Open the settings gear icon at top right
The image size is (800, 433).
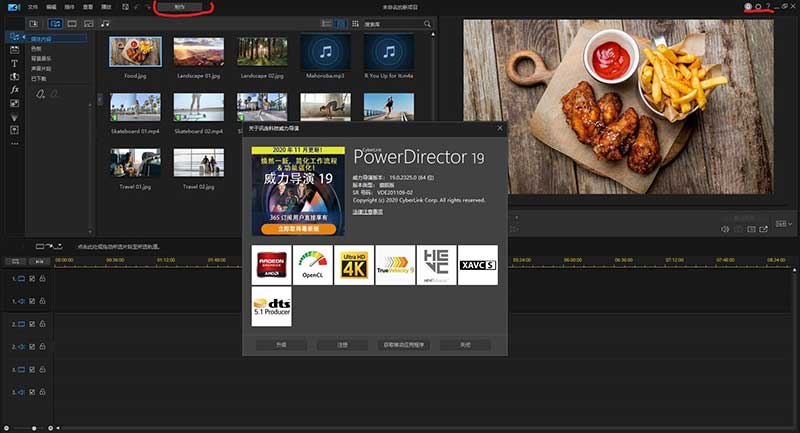[x=758, y=6]
